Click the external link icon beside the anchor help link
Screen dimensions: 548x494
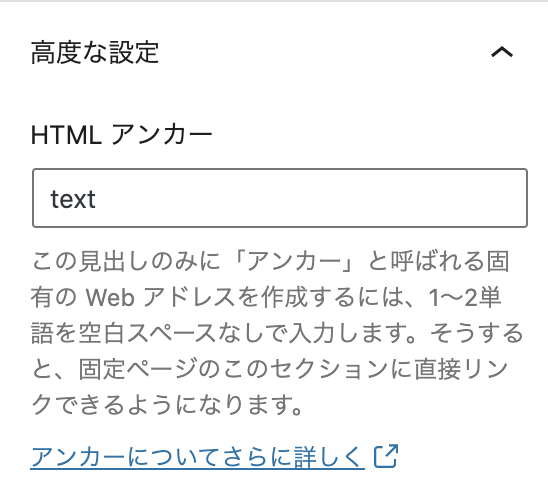point(386,456)
